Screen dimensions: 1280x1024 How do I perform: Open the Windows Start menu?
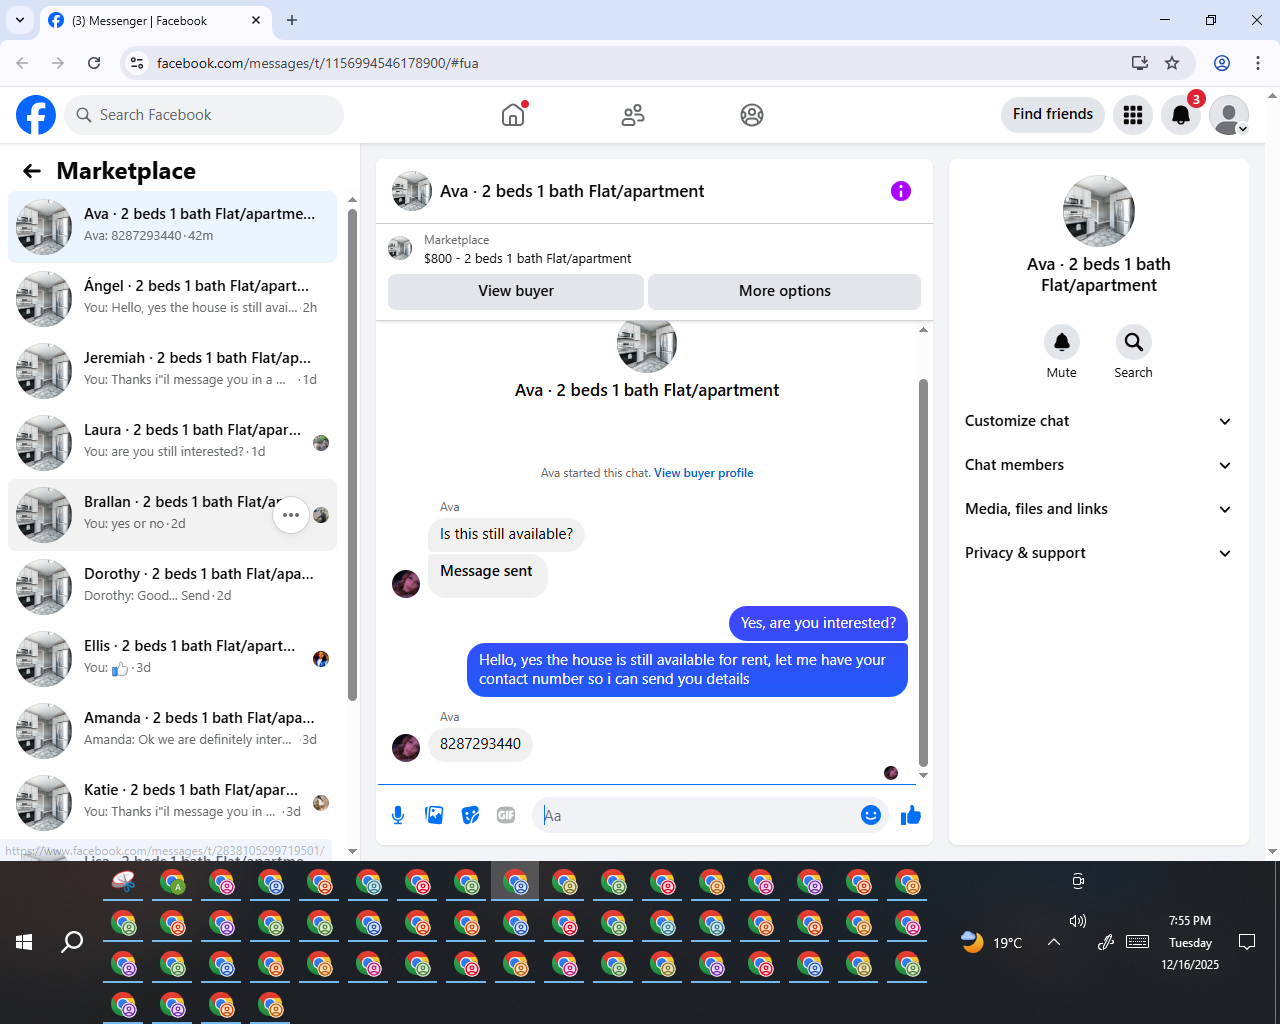[x=24, y=942]
